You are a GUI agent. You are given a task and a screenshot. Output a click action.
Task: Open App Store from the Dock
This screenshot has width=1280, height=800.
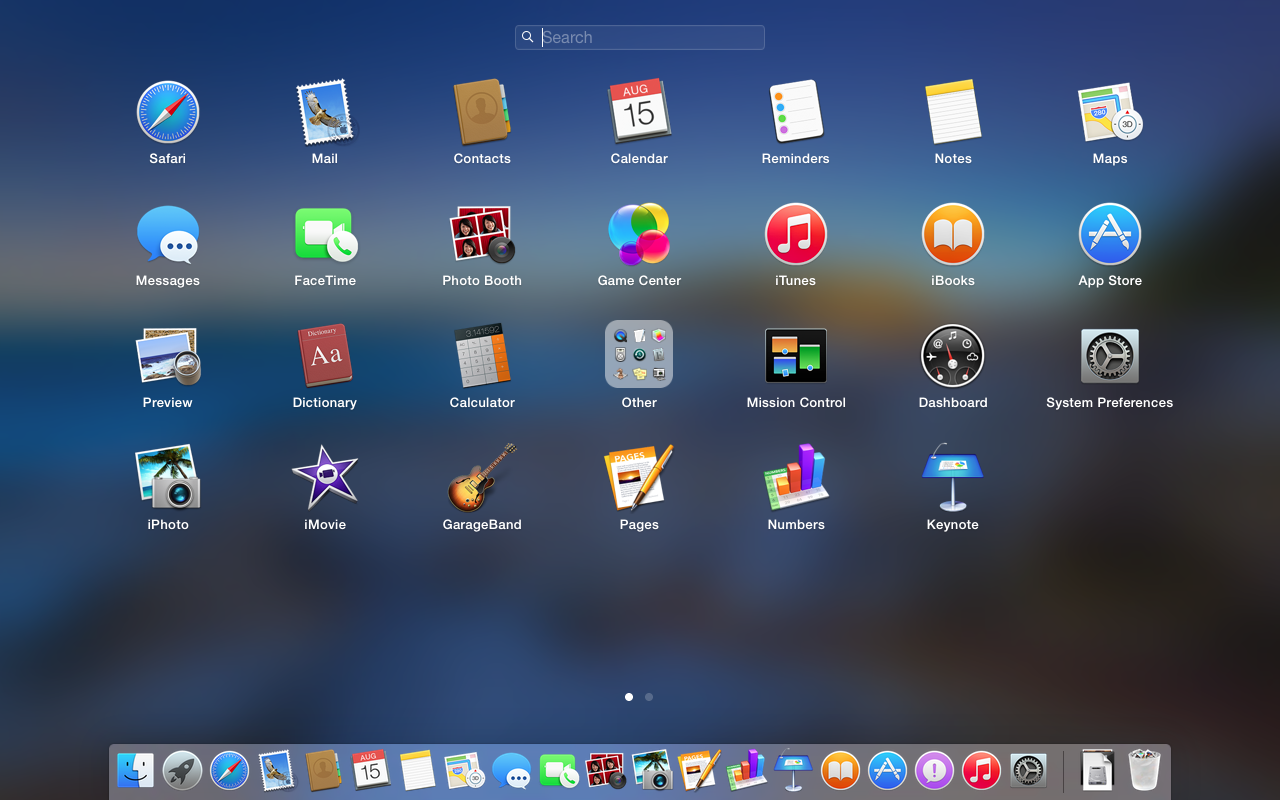[888, 771]
